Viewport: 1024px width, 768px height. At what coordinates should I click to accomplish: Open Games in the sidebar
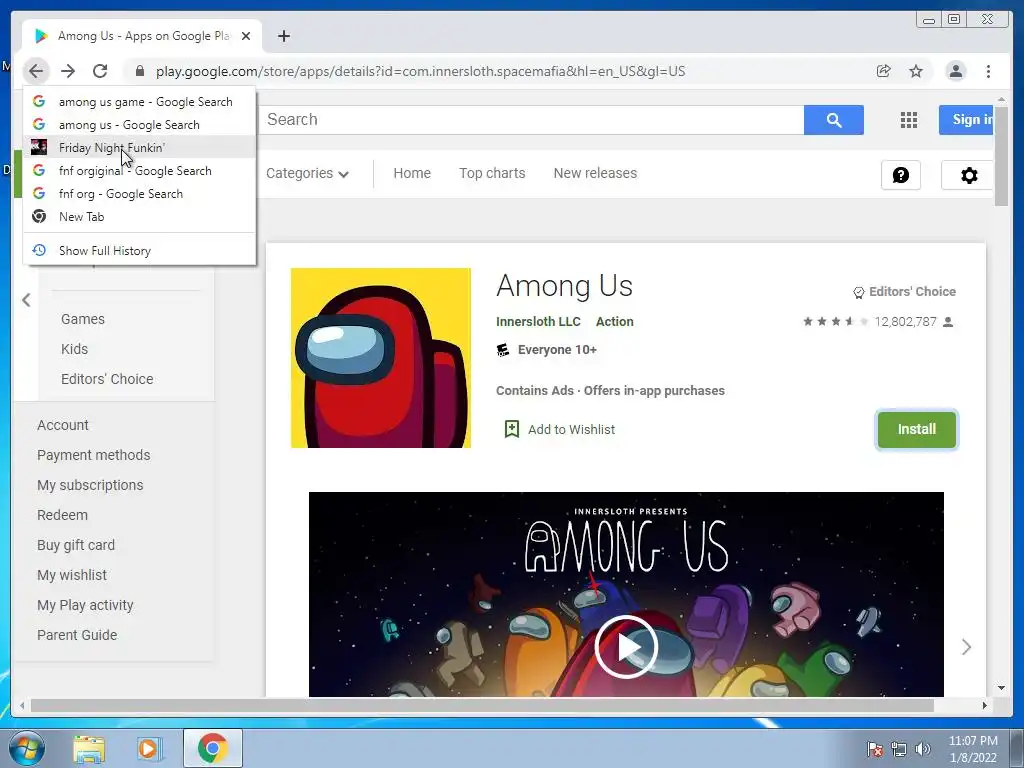pyautogui.click(x=83, y=319)
